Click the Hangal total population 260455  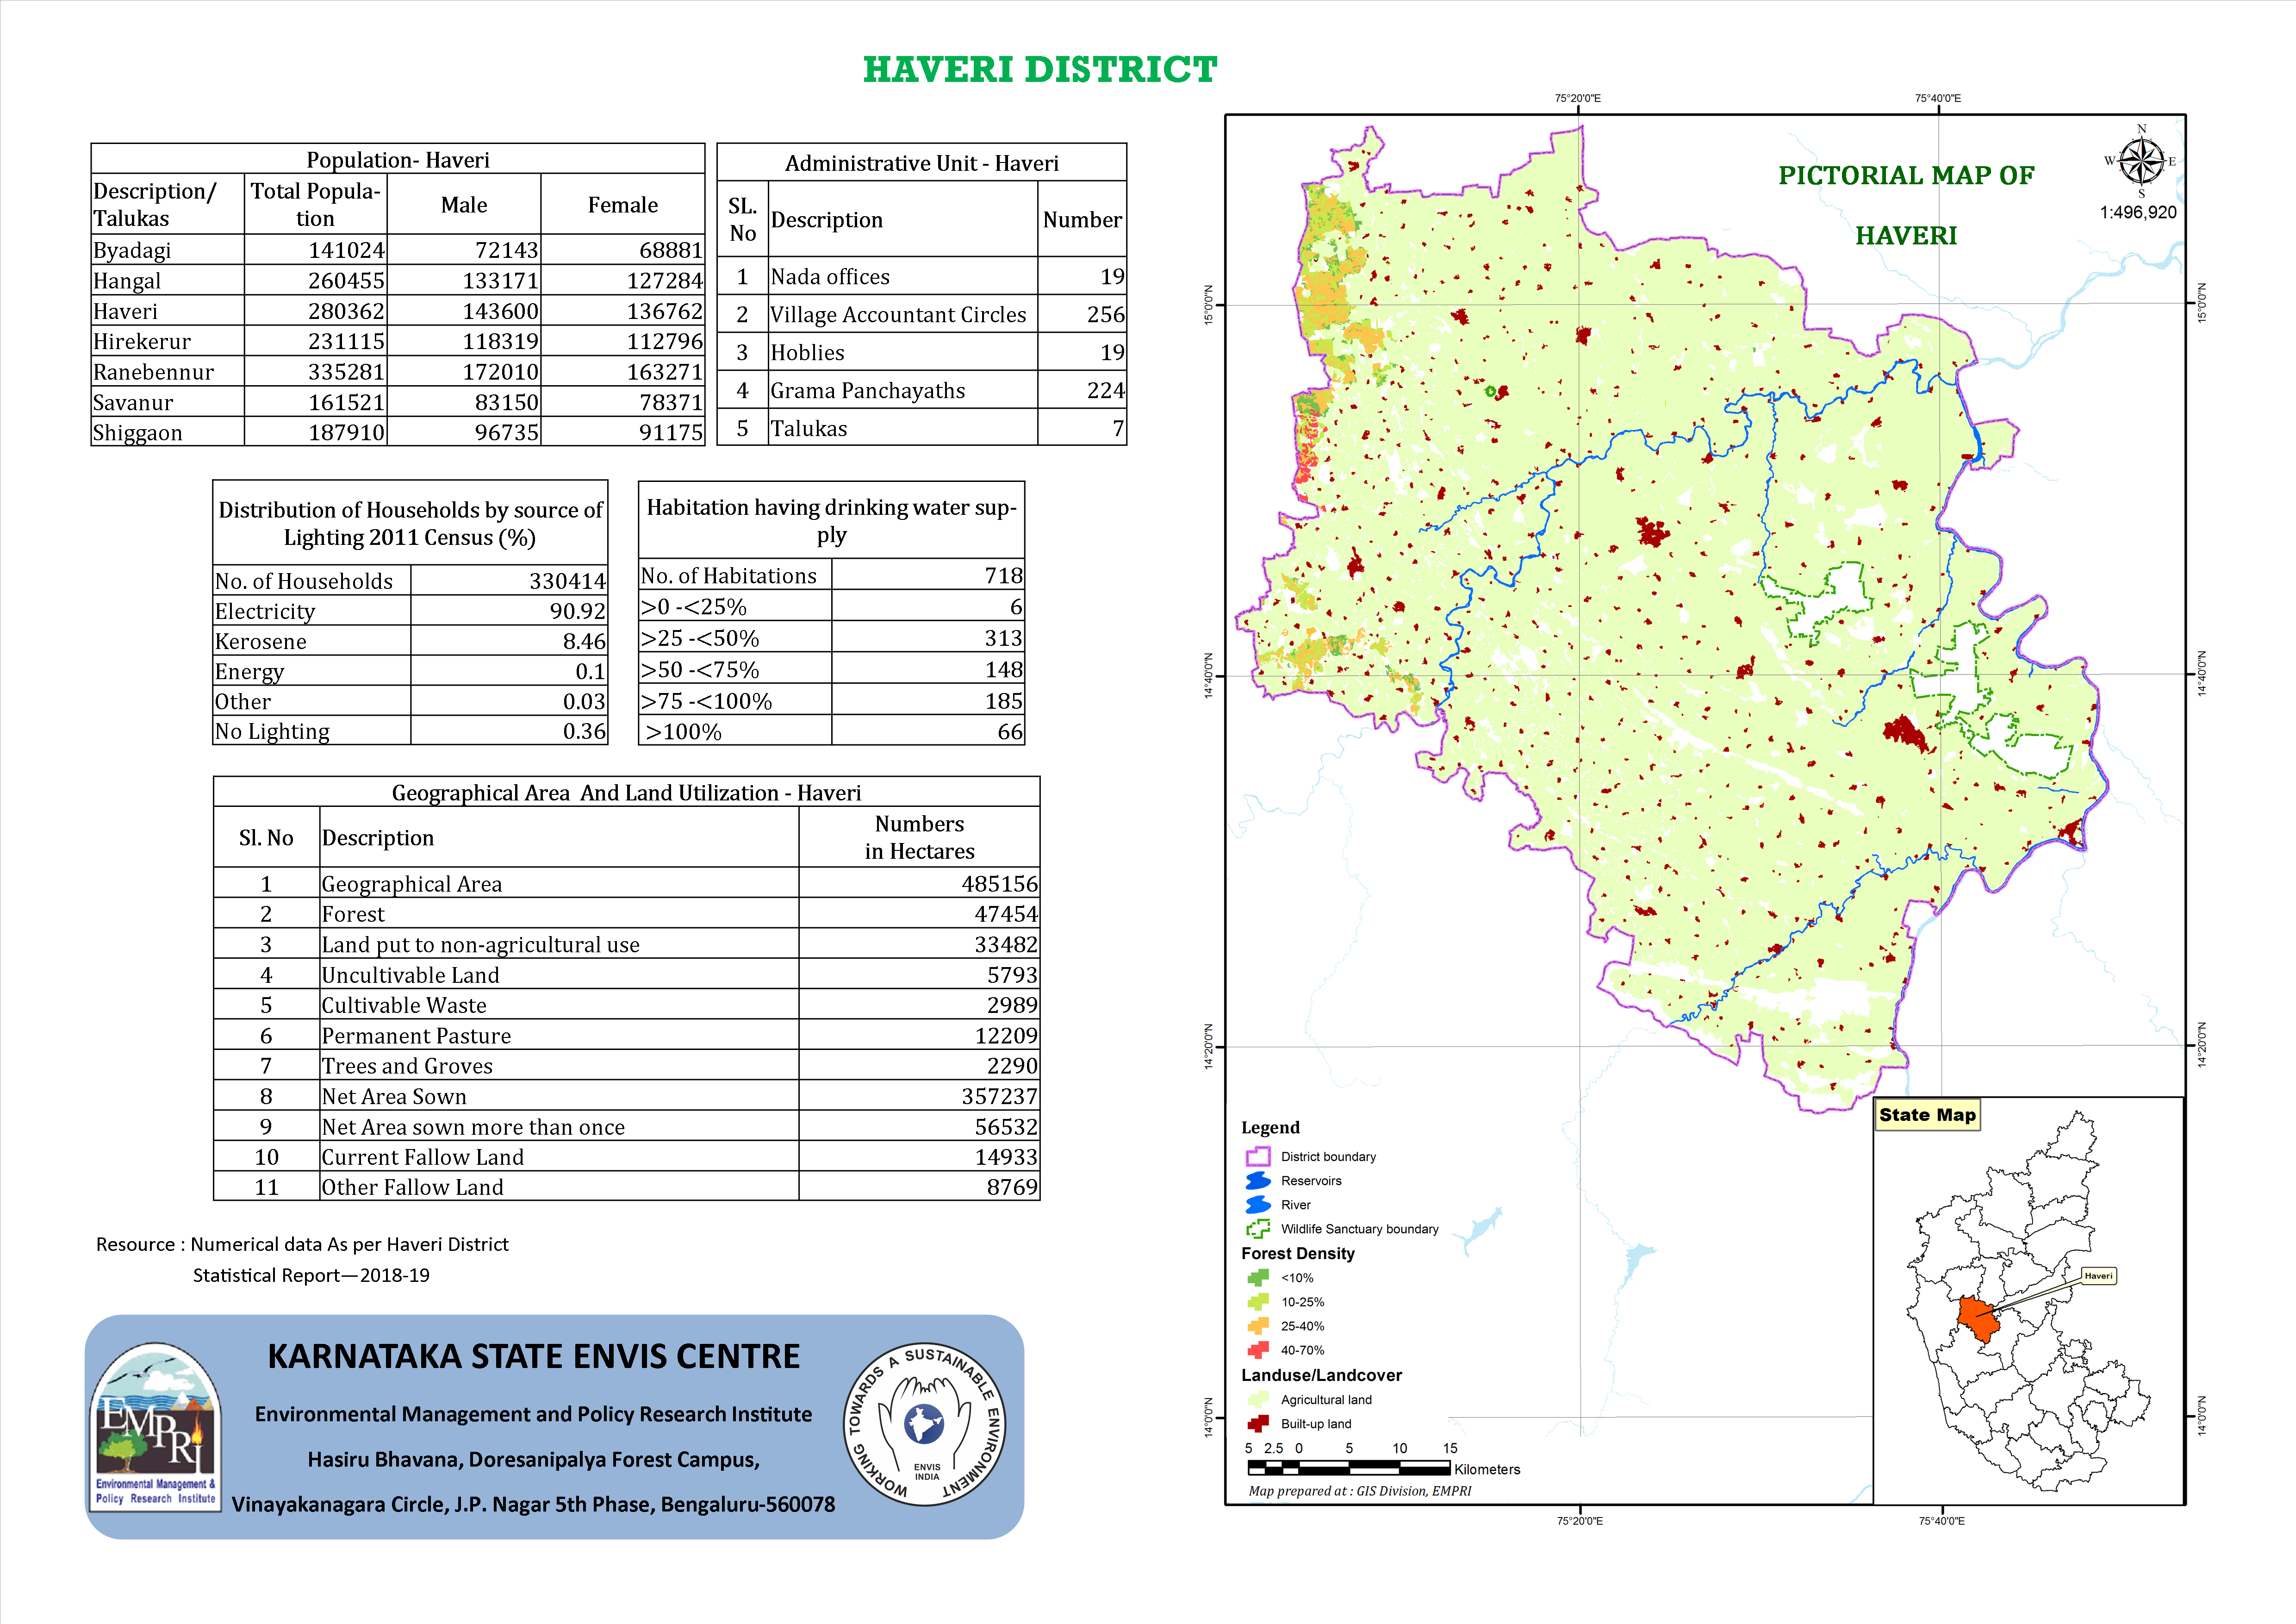346,281
